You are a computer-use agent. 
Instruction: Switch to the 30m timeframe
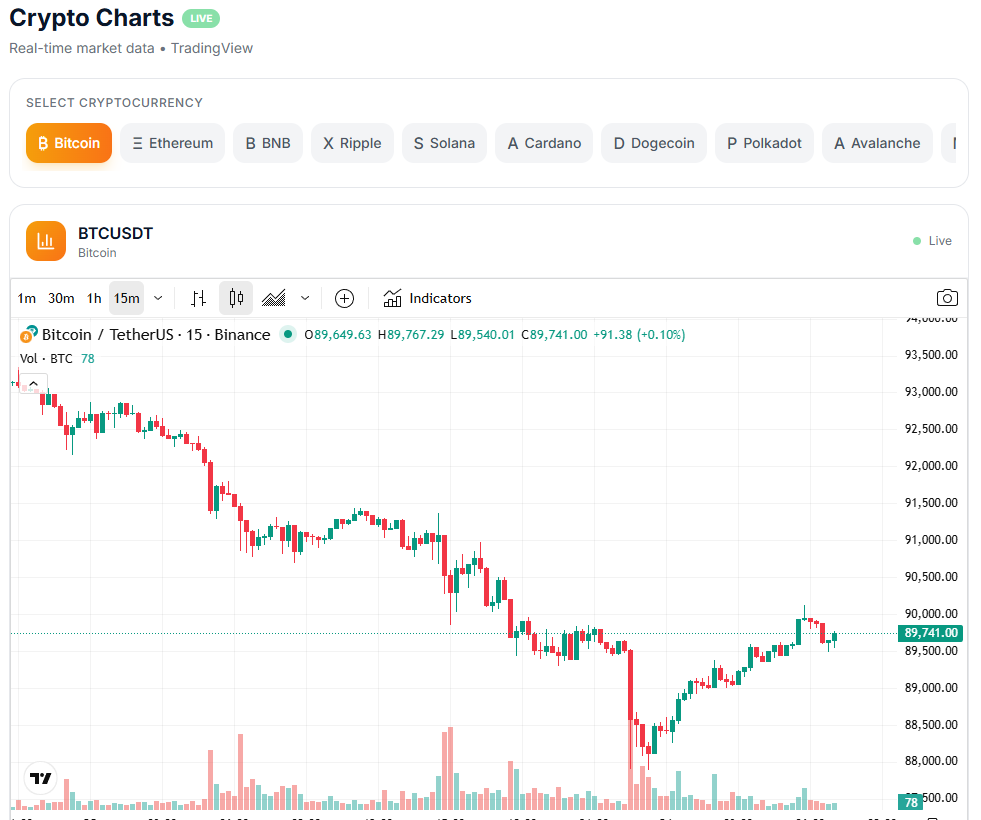(x=61, y=298)
